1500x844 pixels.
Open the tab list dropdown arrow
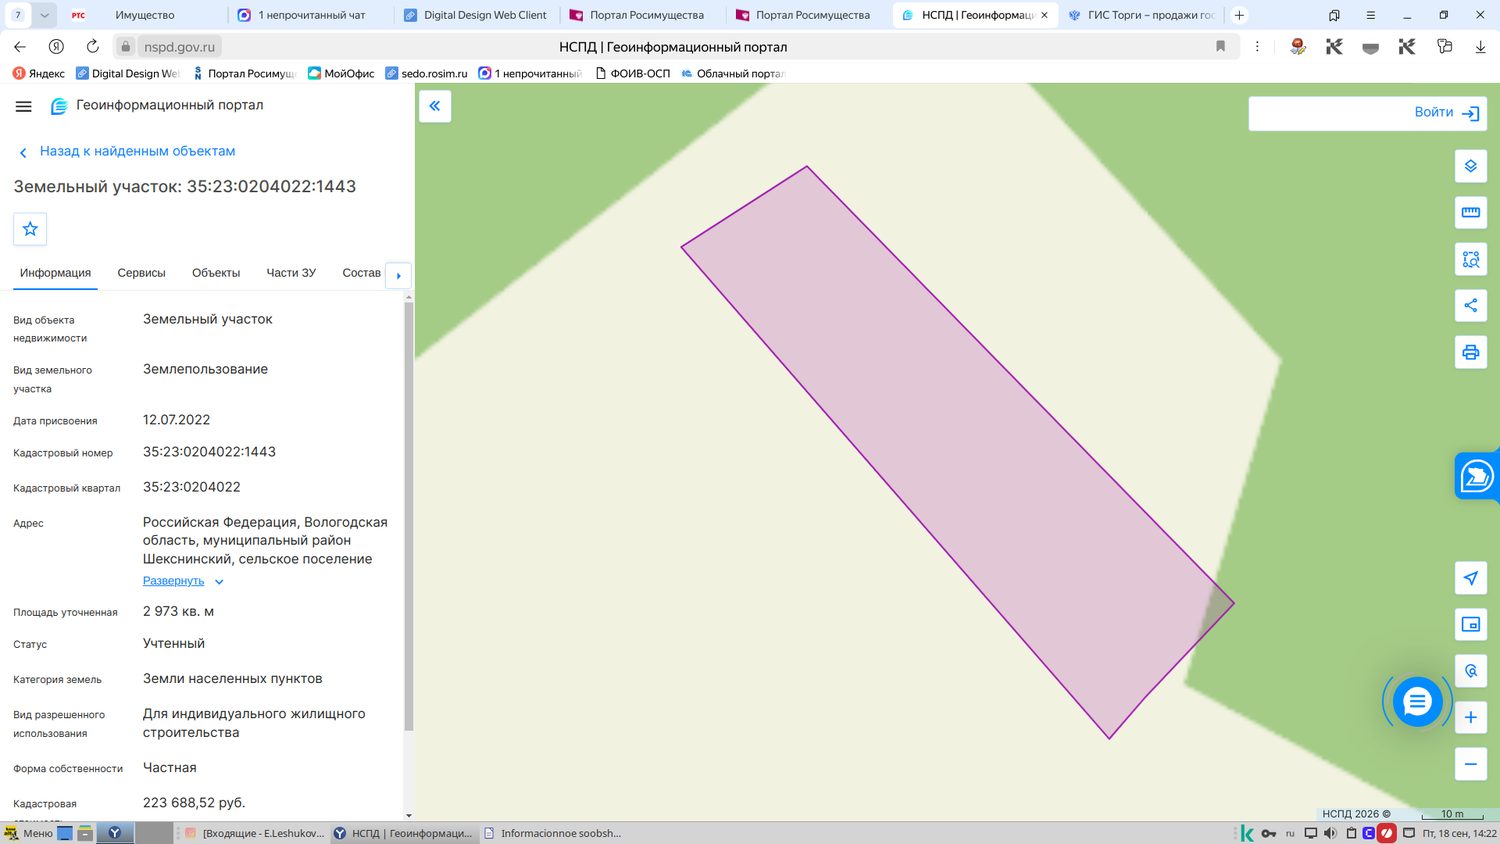pyautogui.click(x=45, y=15)
